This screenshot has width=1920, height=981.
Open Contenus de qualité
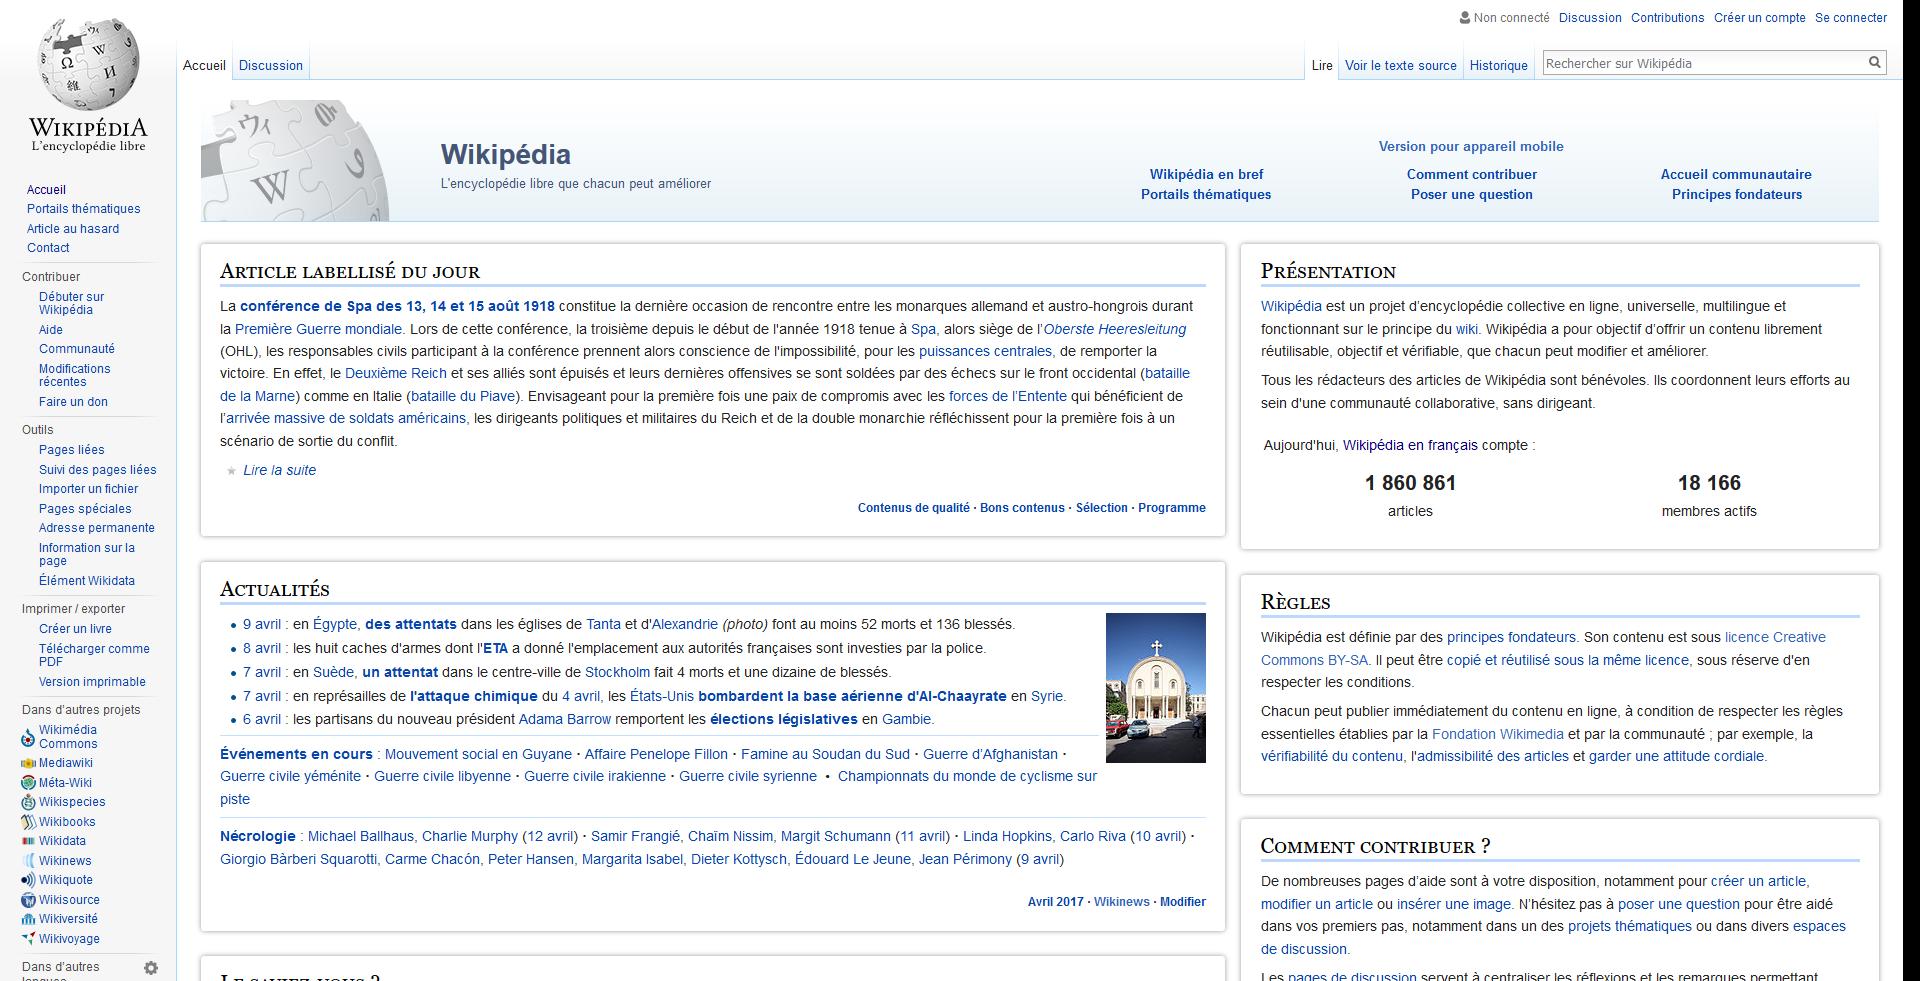coord(914,508)
